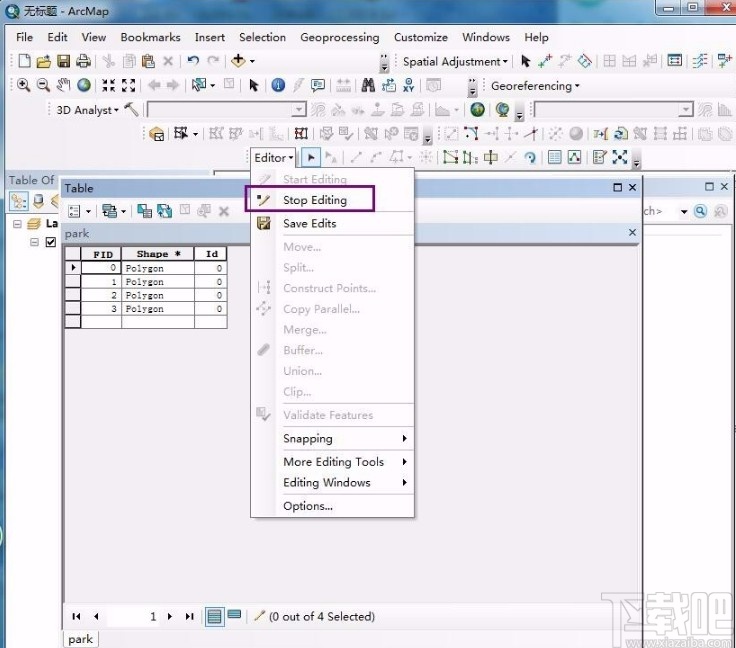
Task: Click the Shape * column header
Action: [x=158, y=254]
